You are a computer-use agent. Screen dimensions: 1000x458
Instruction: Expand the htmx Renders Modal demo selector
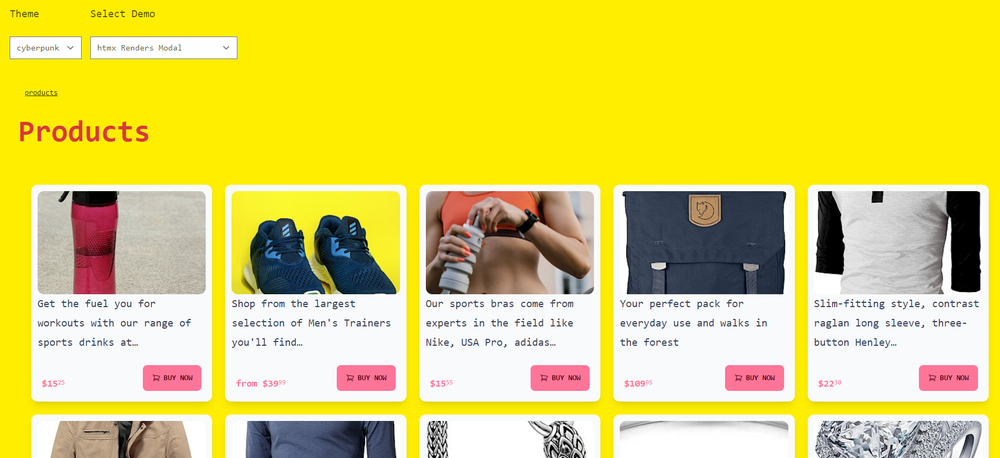point(164,48)
